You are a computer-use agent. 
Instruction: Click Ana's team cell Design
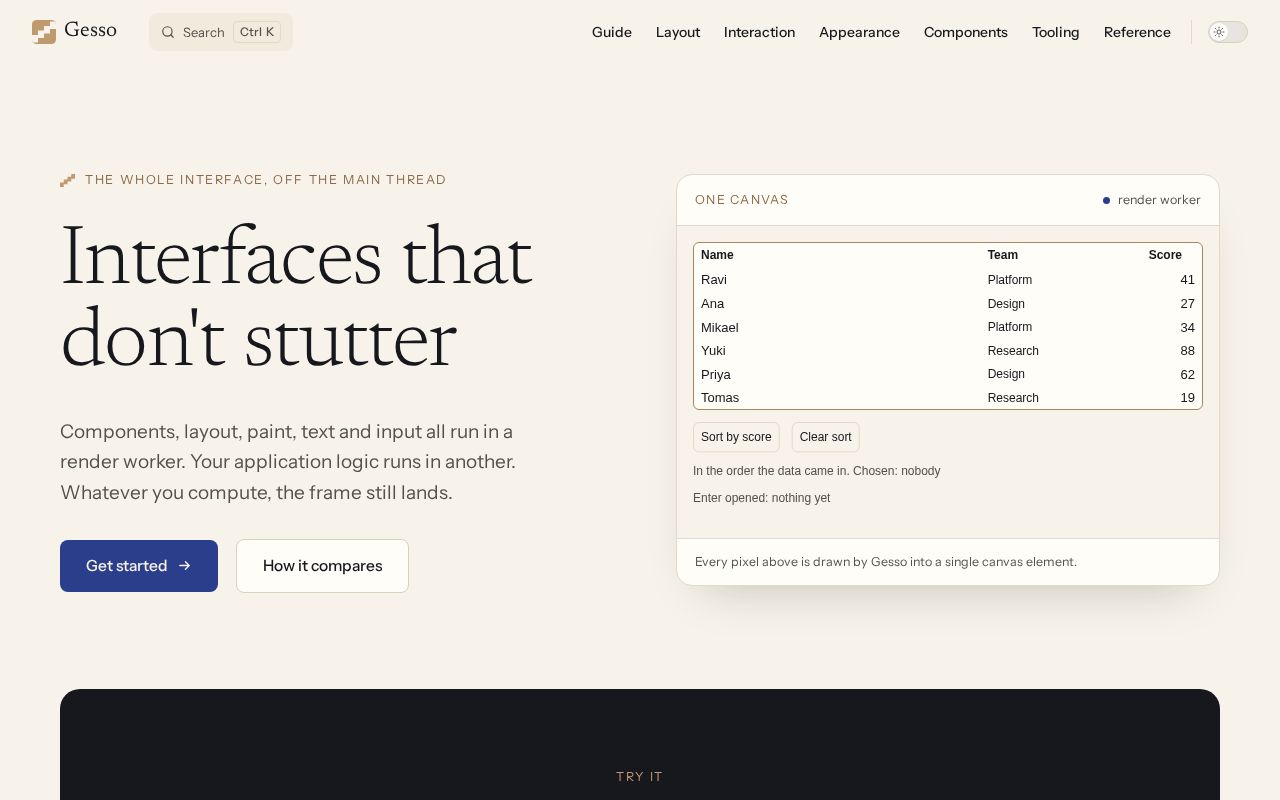tap(1006, 304)
